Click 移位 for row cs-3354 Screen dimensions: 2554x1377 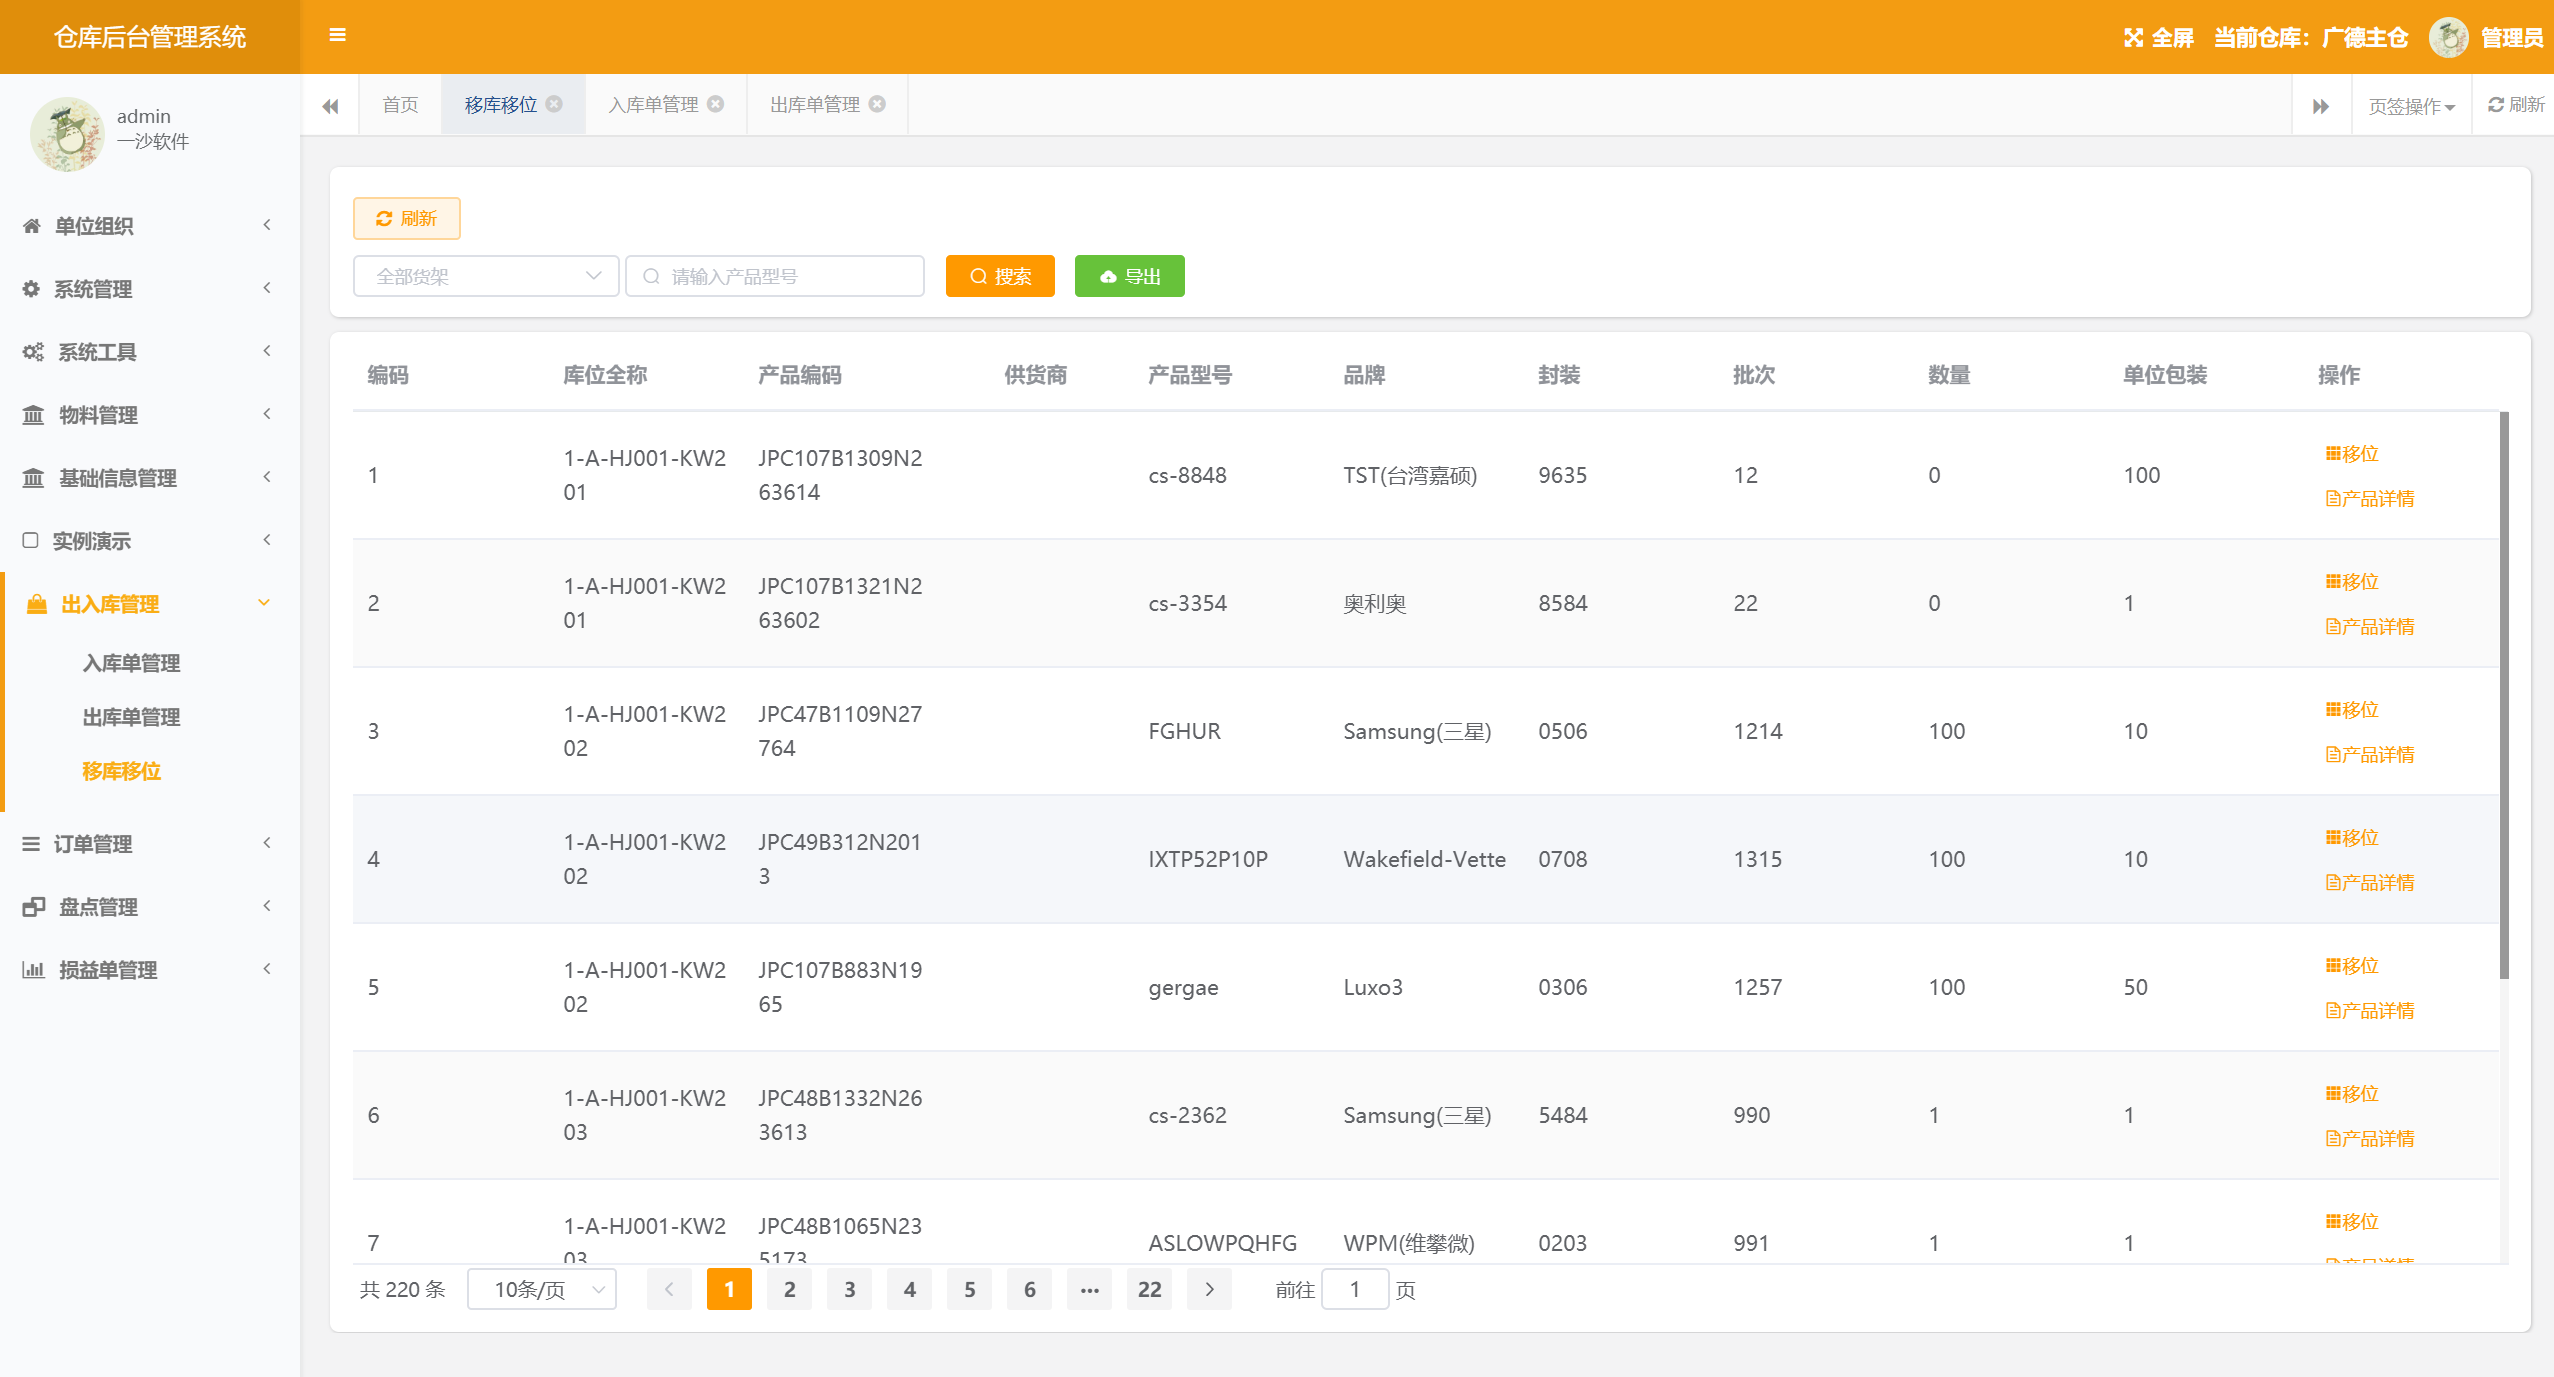pos(2352,581)
